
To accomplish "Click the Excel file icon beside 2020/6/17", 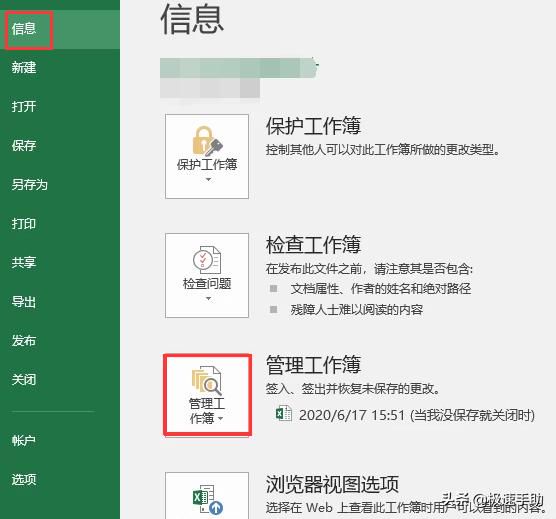I will (x=284, y=413).
